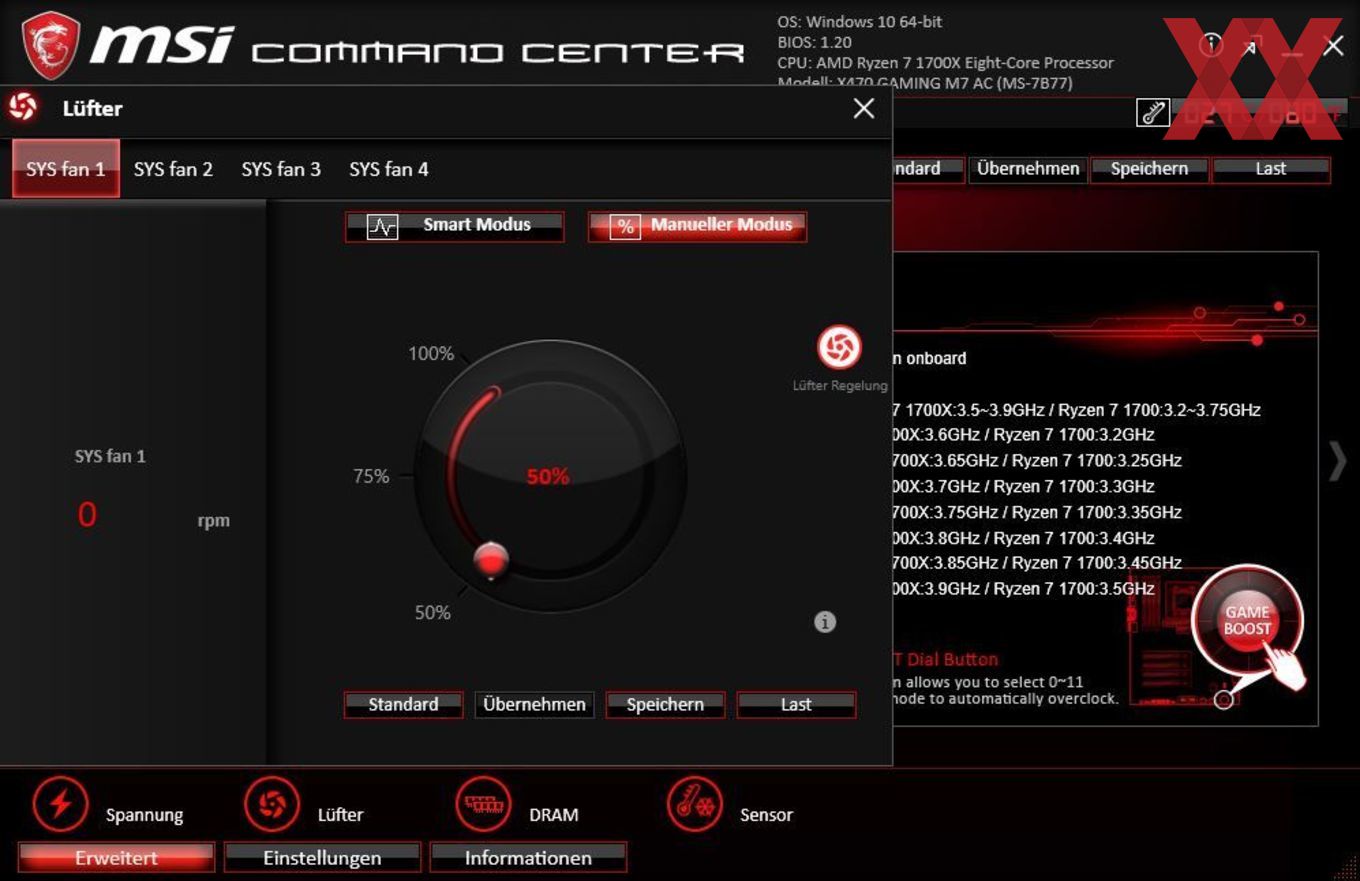Click the thermometer icon near temperature display

1153,113
